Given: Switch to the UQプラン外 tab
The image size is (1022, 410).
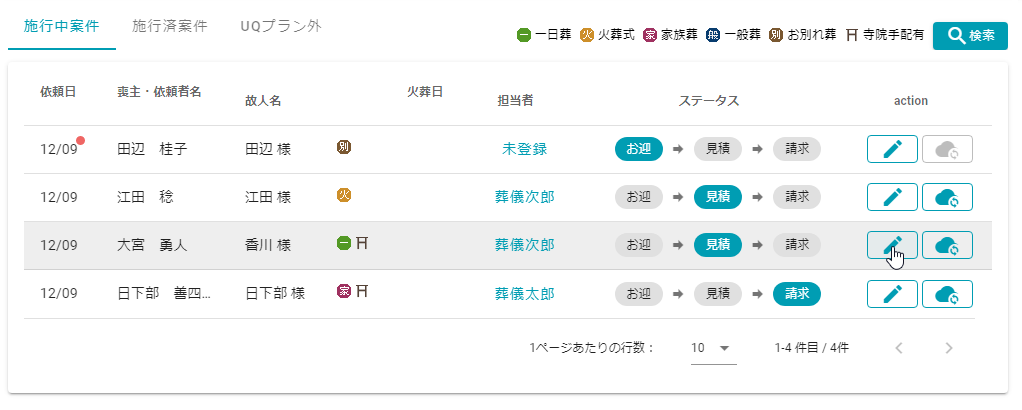Looking at the screenshot, I should (281, 26).
